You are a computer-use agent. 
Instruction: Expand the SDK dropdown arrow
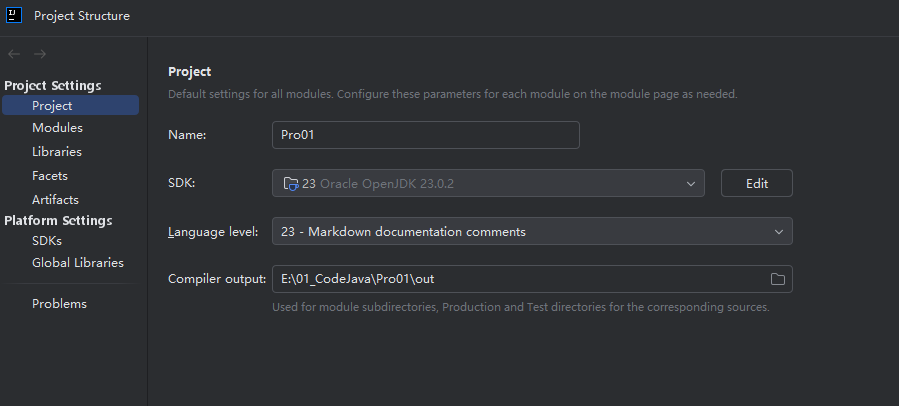690,184
